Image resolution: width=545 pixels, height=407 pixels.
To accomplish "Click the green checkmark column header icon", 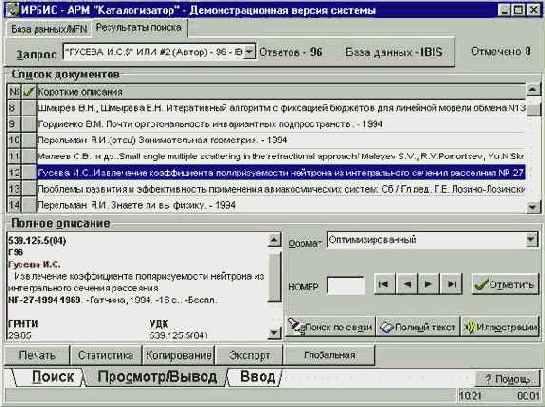I will pyautogui.click(x=29, y=92).
